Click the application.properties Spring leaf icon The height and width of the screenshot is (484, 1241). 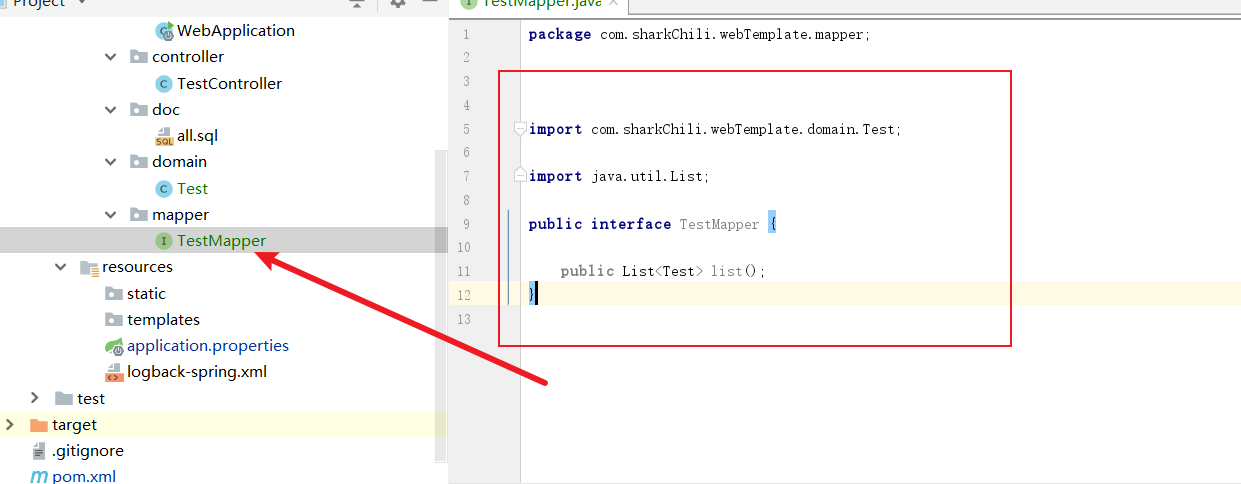click(x=114, y=346)
